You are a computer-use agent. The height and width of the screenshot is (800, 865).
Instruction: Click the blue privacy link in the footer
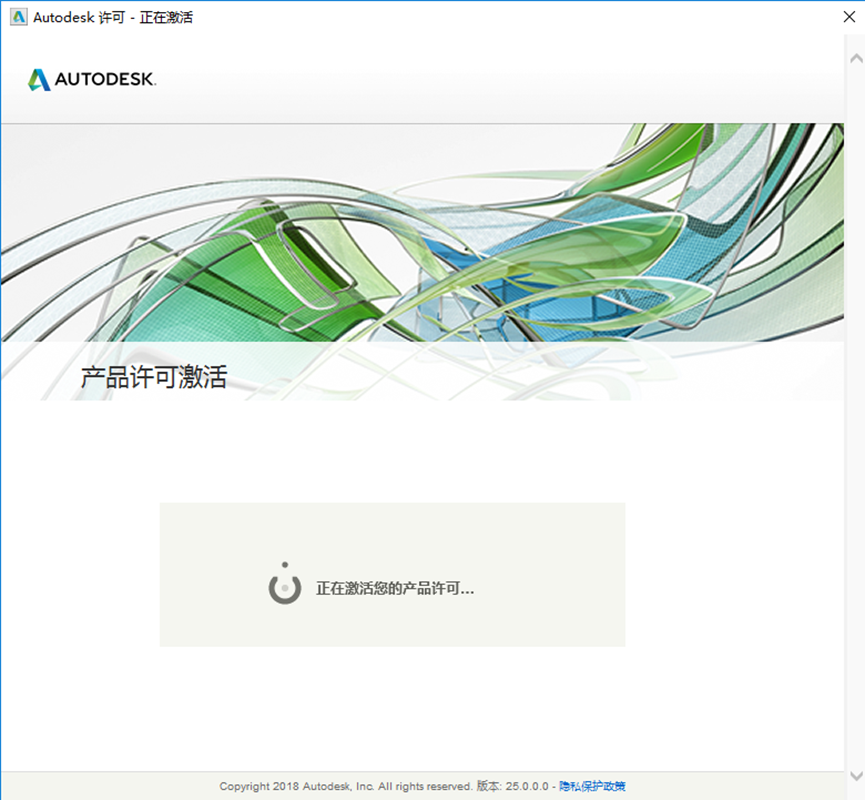tap(596, 786)
